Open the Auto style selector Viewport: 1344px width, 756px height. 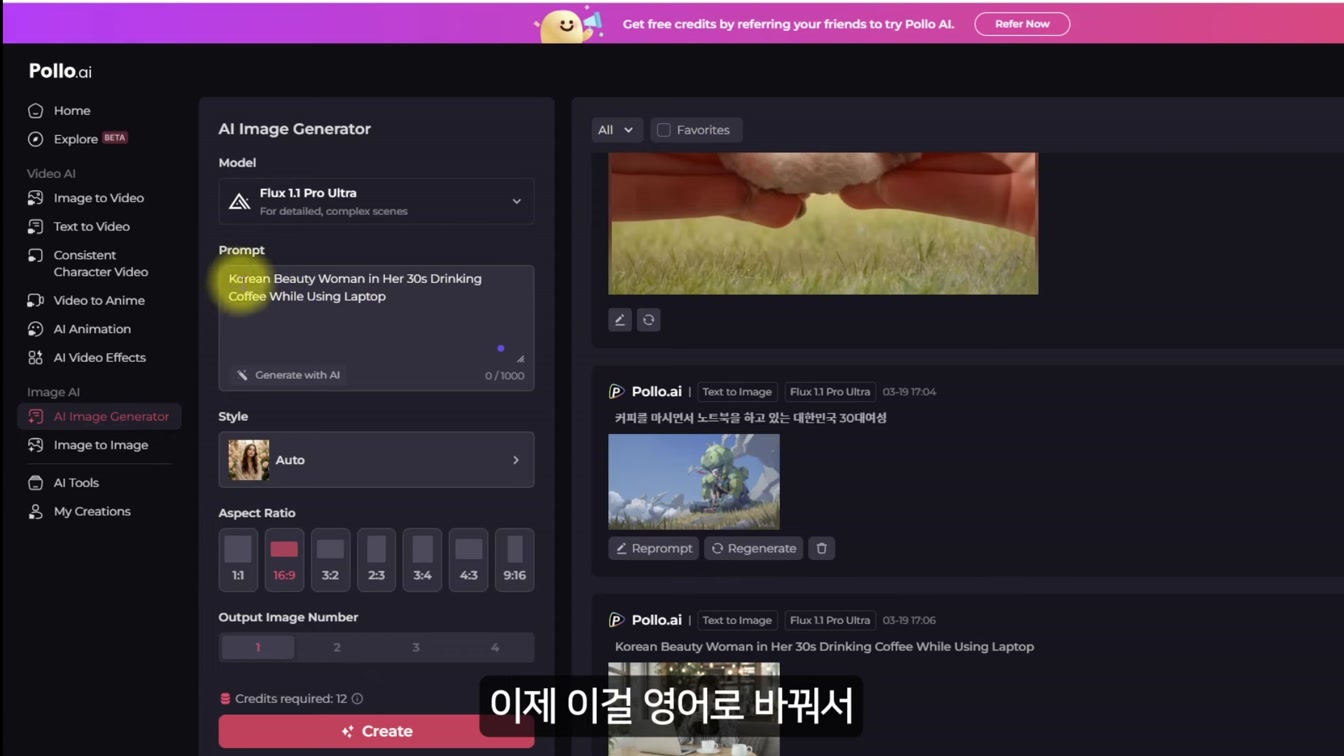coord(376,460)
